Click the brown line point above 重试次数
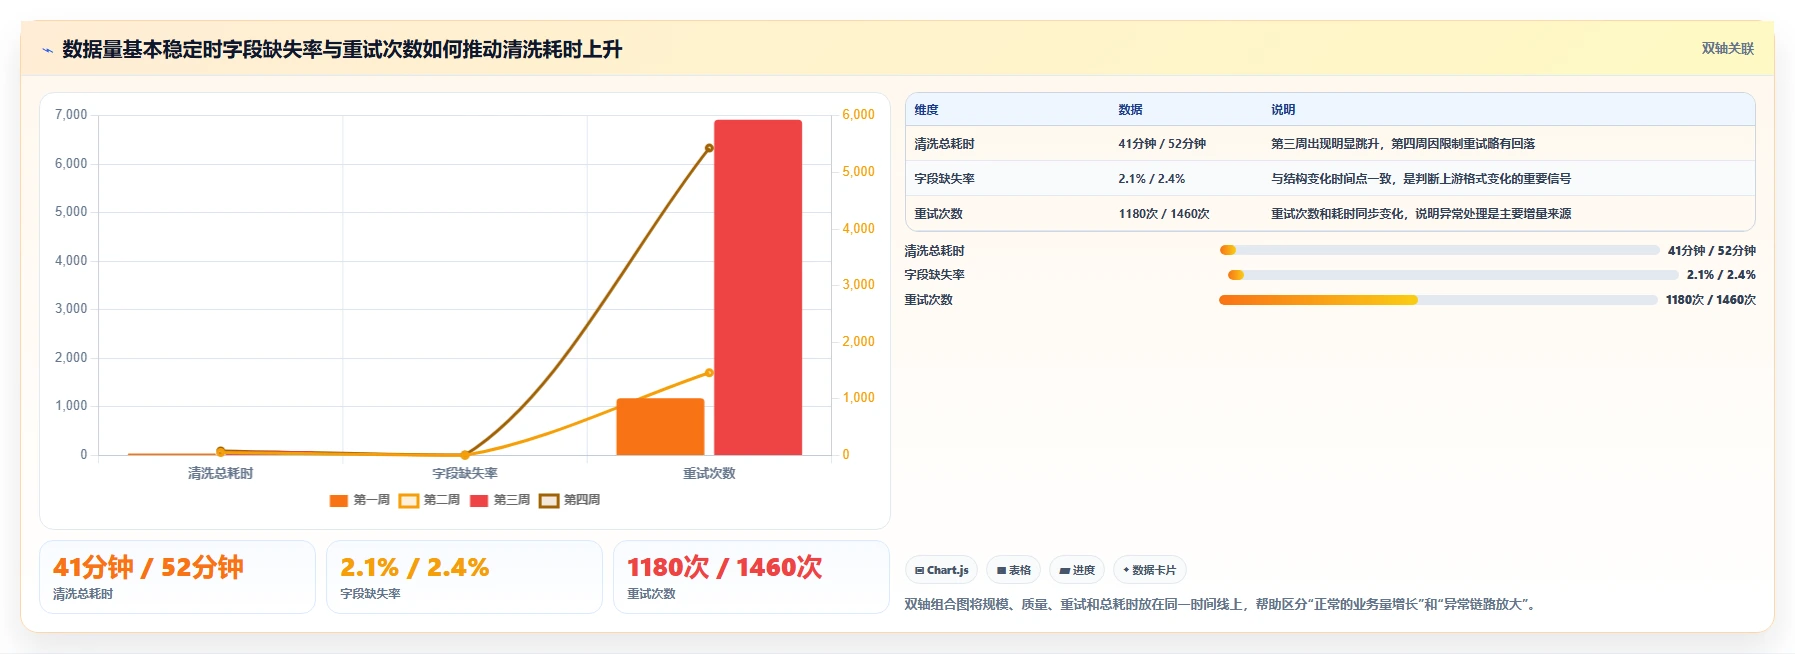Image resolution: width=1795 pixels, height=654 pixels. (709, 148)
